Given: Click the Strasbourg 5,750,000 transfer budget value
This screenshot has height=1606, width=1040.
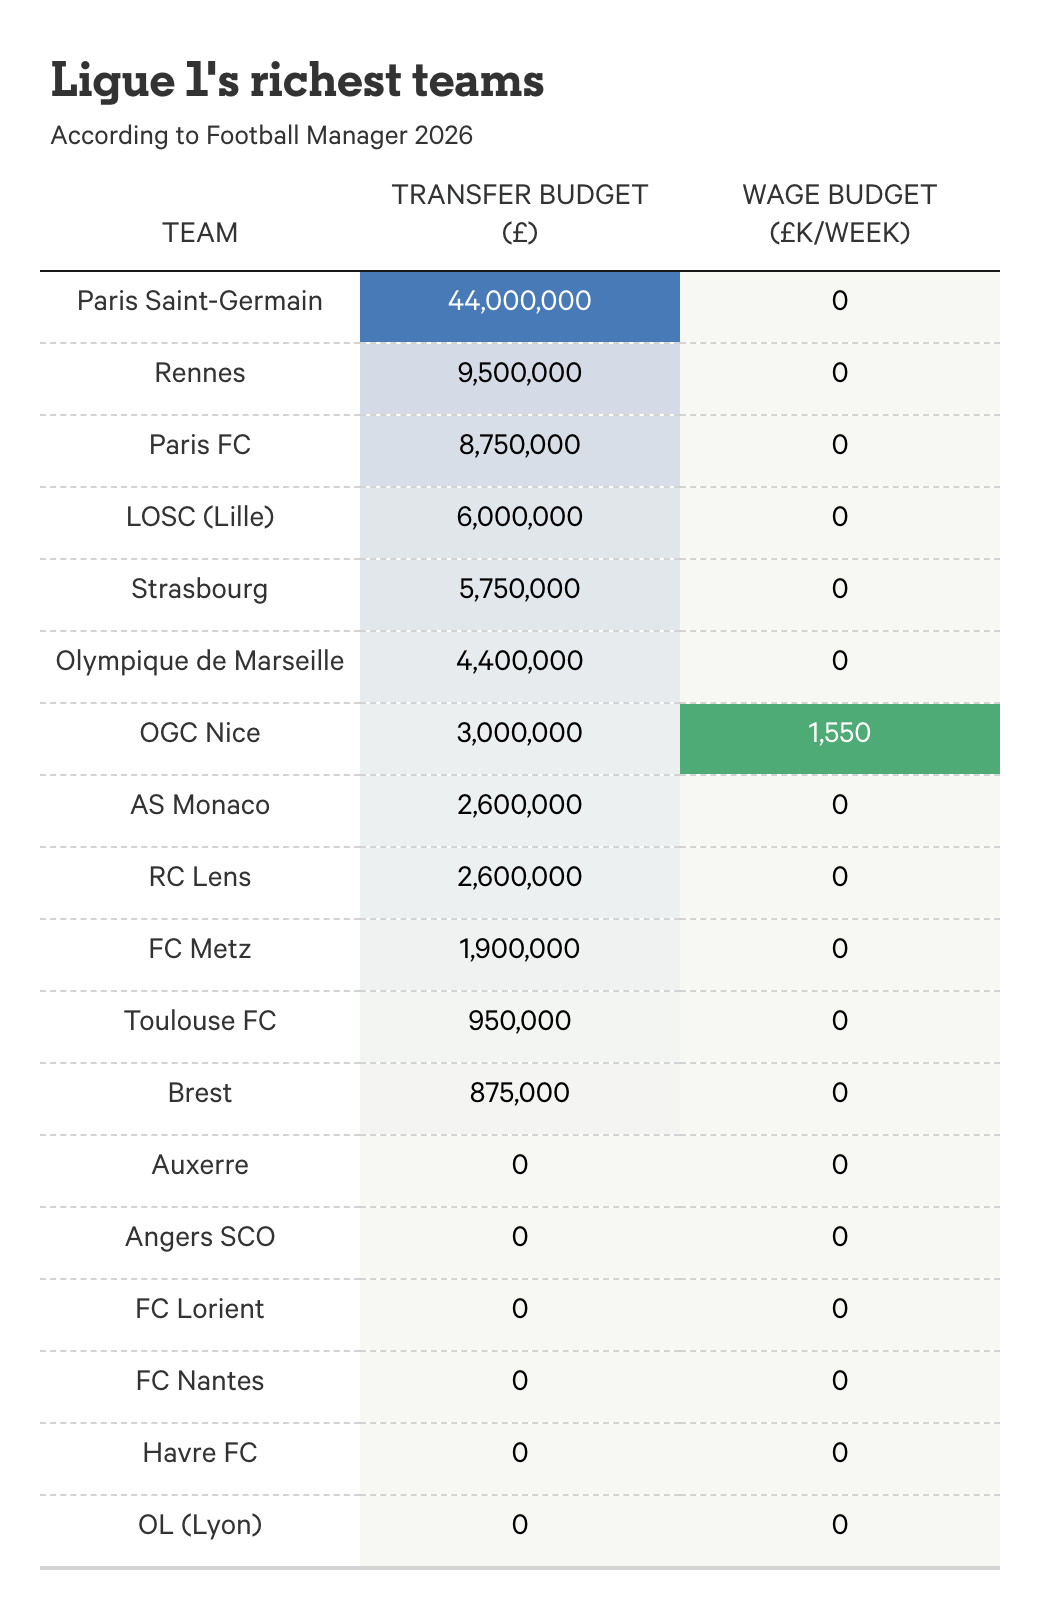Looking at the screenshot, I should pyautogui.click(x=519, y=589).
